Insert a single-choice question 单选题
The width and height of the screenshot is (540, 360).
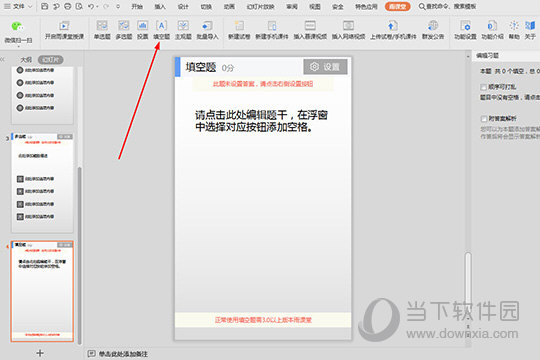[102, 30]
